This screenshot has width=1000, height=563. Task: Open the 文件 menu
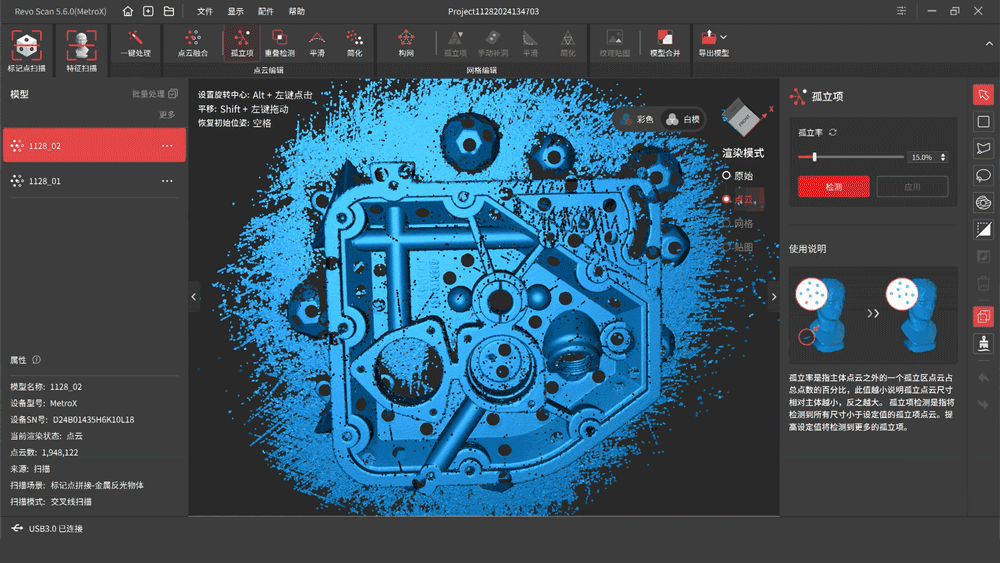tap(205, 11)
